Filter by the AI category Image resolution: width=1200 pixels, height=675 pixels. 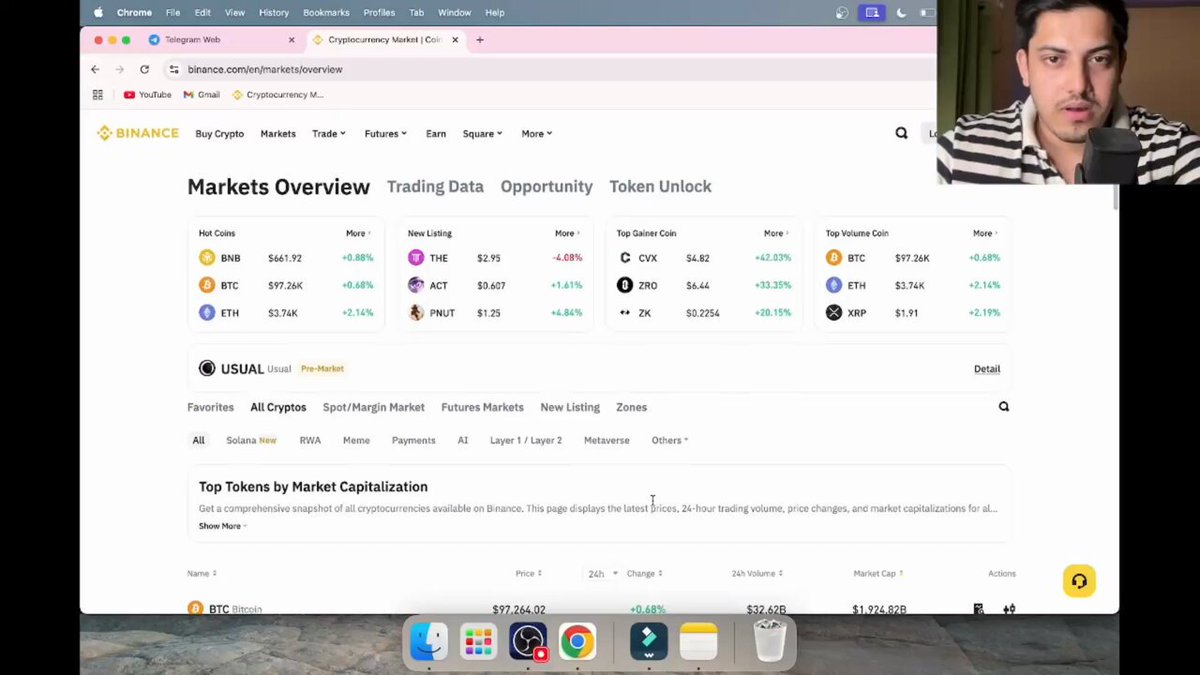[462, 440]
